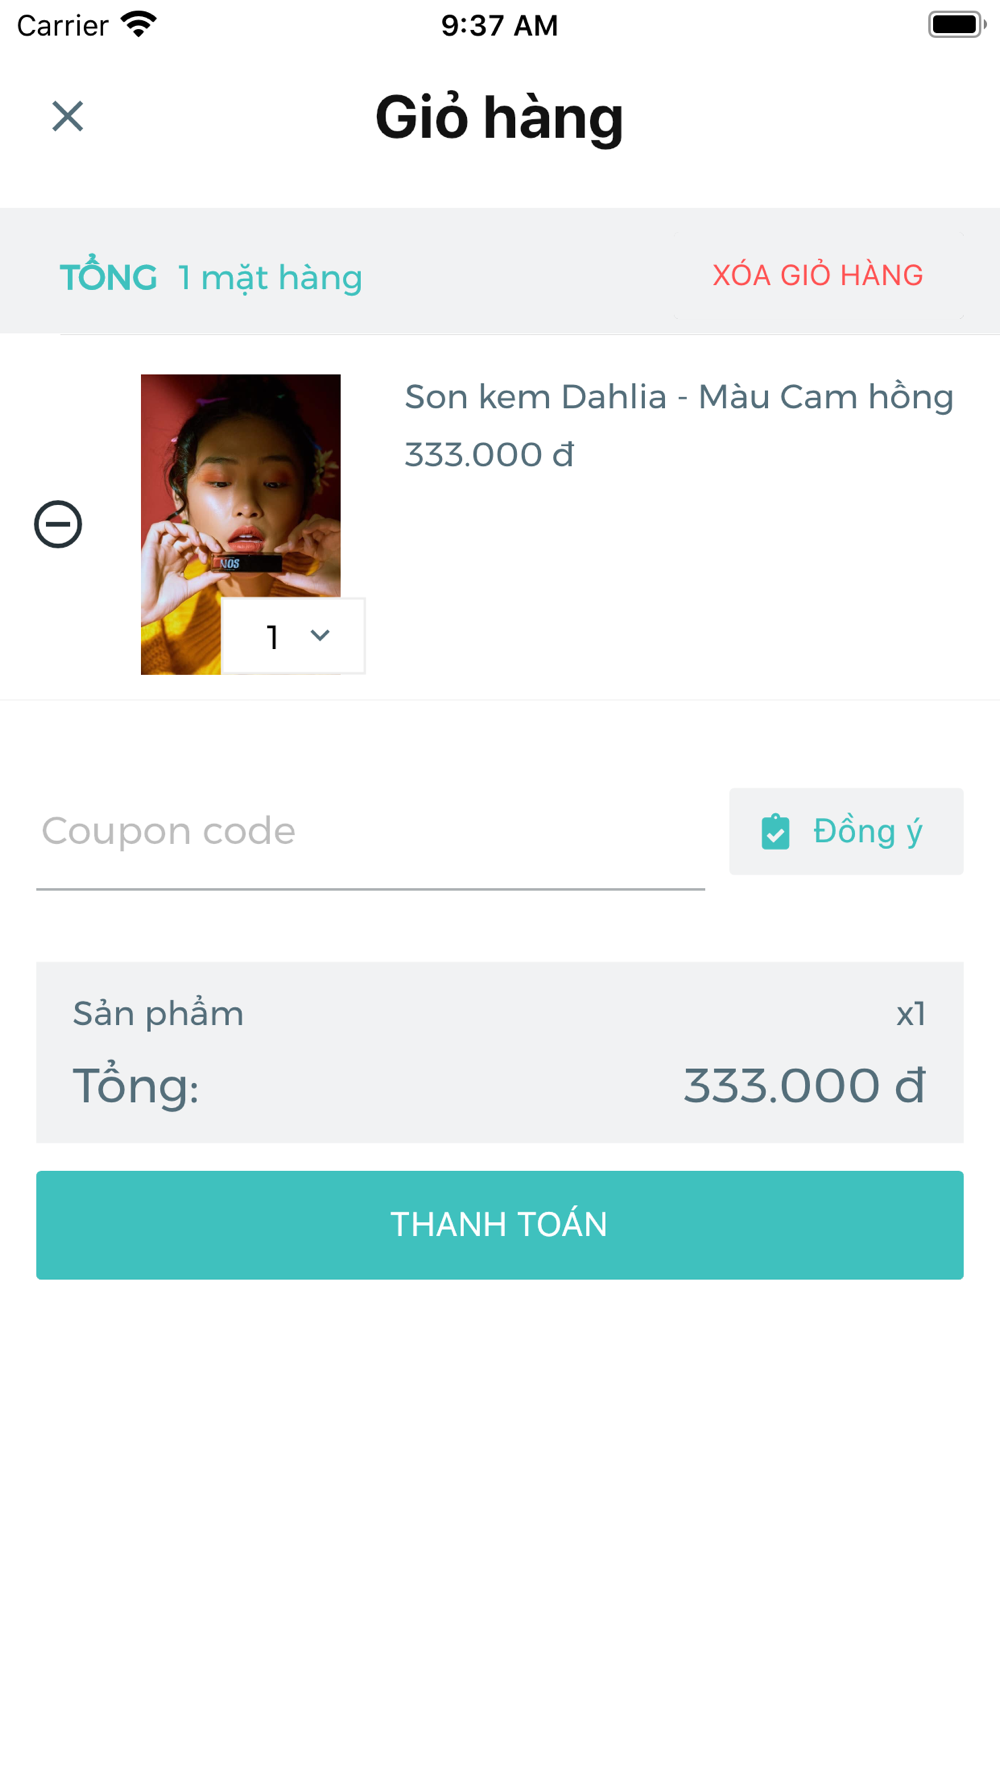Screen dimensions: 1000x1778
Task: Proceed with THANH TOÁN checkout button
Action: 500,1225
